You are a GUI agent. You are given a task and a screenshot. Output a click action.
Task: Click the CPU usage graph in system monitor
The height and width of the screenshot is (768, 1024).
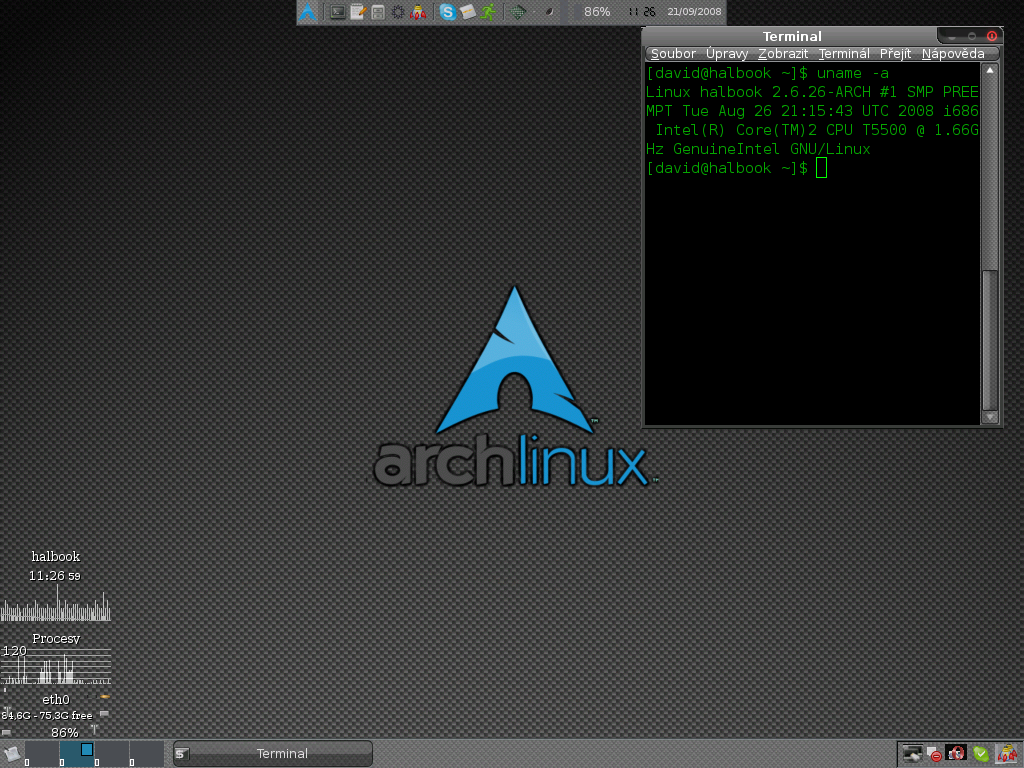click(56, 603)
